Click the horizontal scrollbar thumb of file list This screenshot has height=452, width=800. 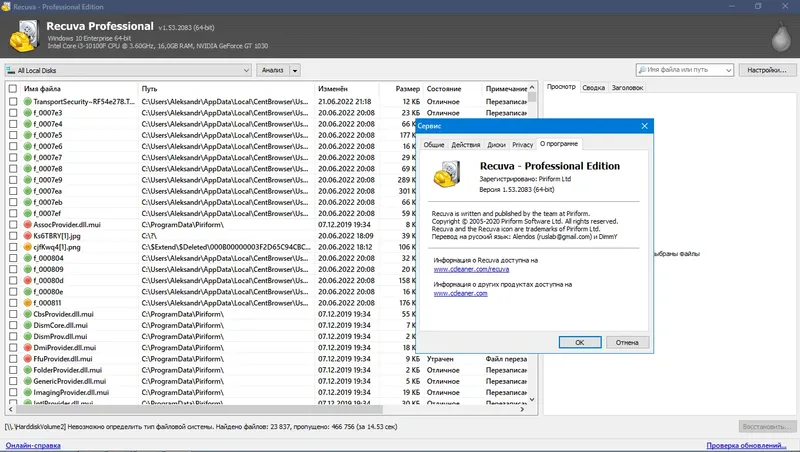coord(199,409)
